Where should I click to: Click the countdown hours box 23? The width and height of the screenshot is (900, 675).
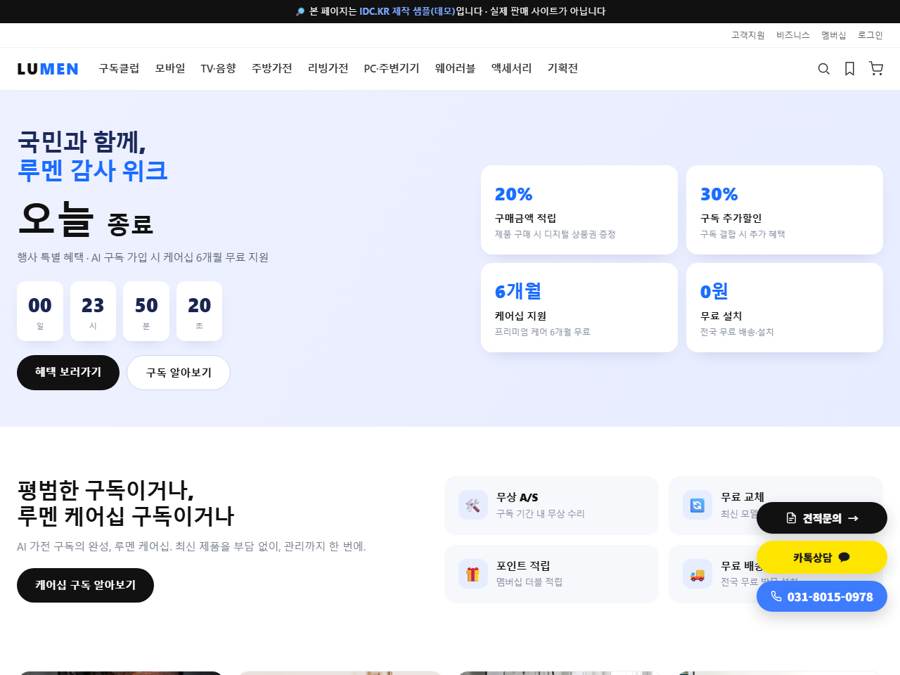[x=93, y=311]
